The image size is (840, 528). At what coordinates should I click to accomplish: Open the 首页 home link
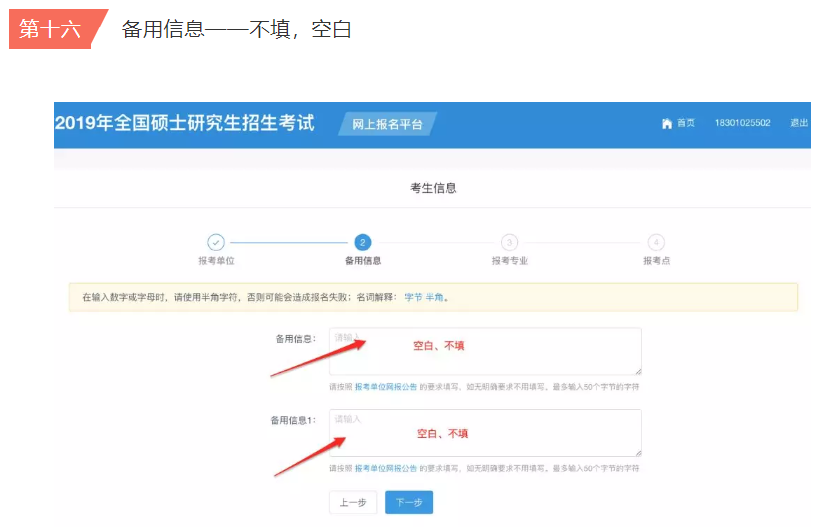click(685, 123)
